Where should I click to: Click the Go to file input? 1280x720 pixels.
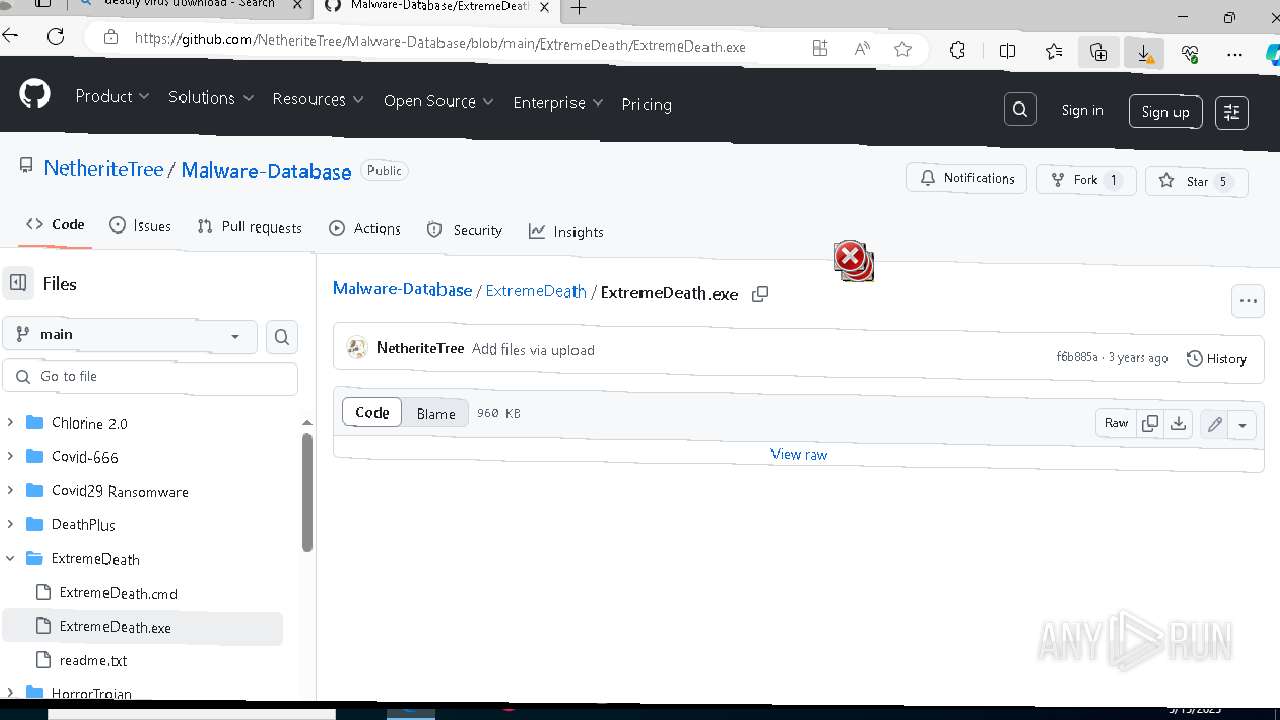pyautogui.click(x=150, y=377)
